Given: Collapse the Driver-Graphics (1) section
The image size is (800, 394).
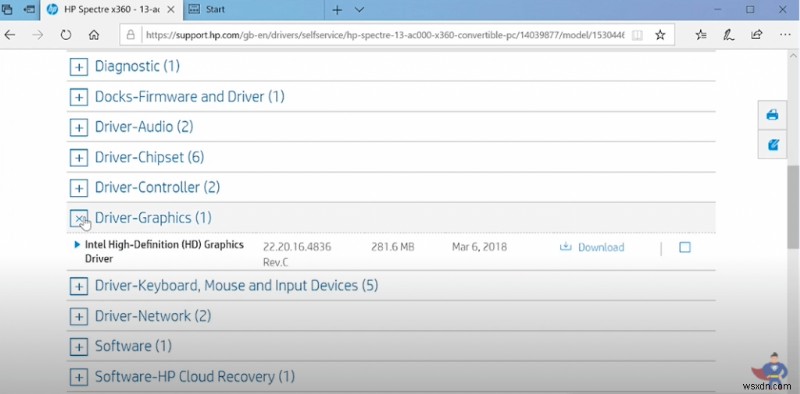Looking at the screenshot, I should coord(79,218).
